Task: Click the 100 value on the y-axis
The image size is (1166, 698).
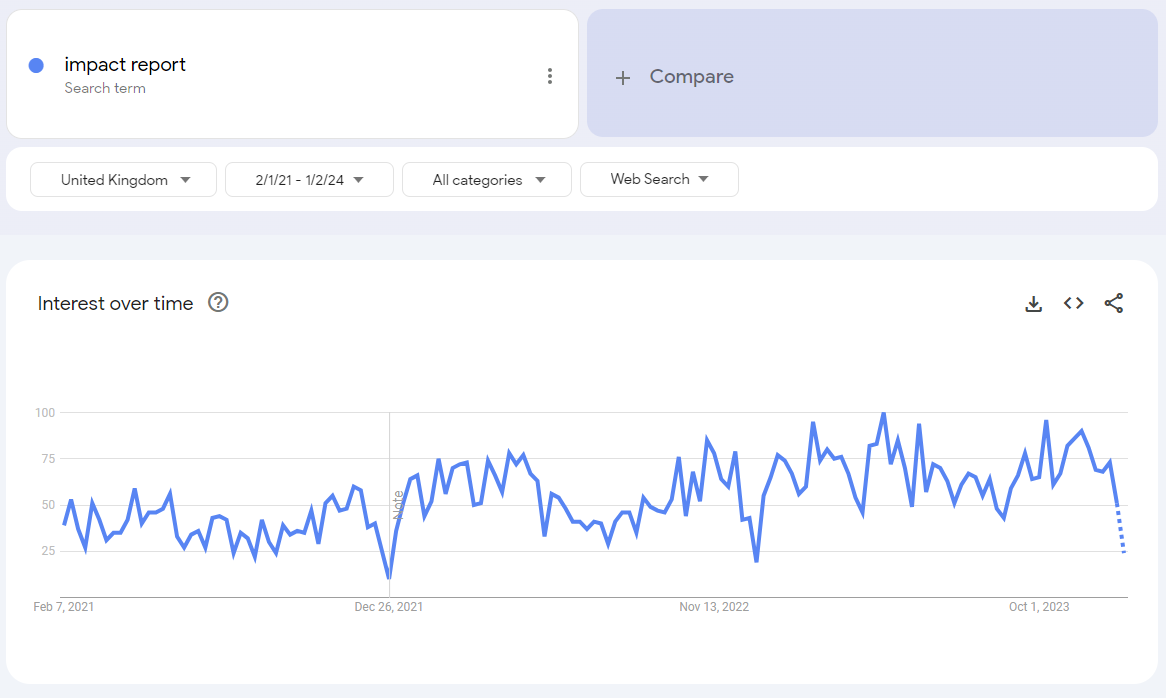Action: 45,413
